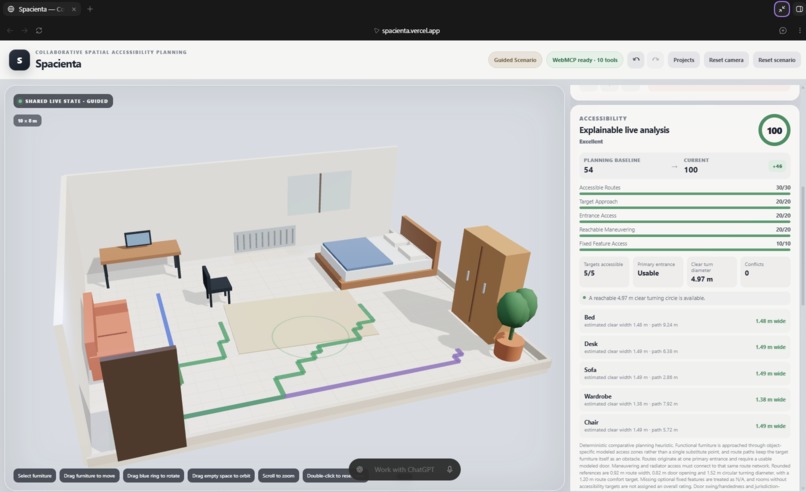806x492 pixels.
Task: Open the Chair route row
Action: point(685,426)
